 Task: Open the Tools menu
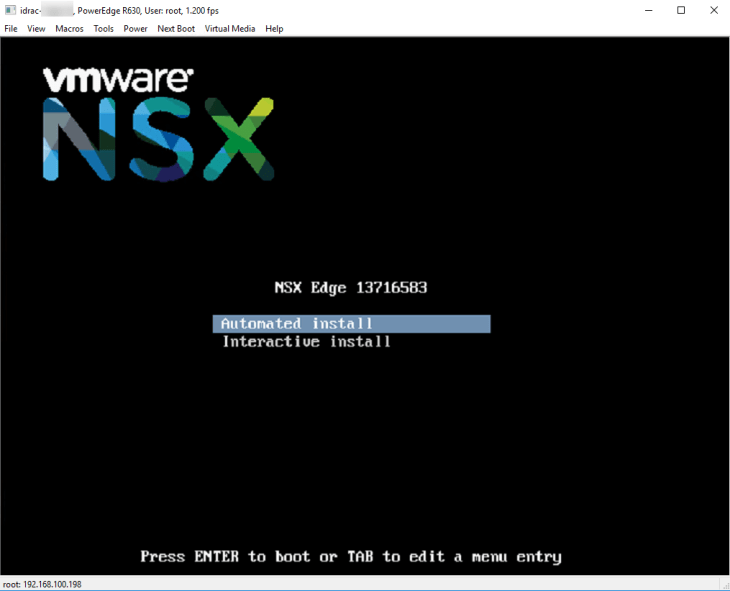(103, 29)
